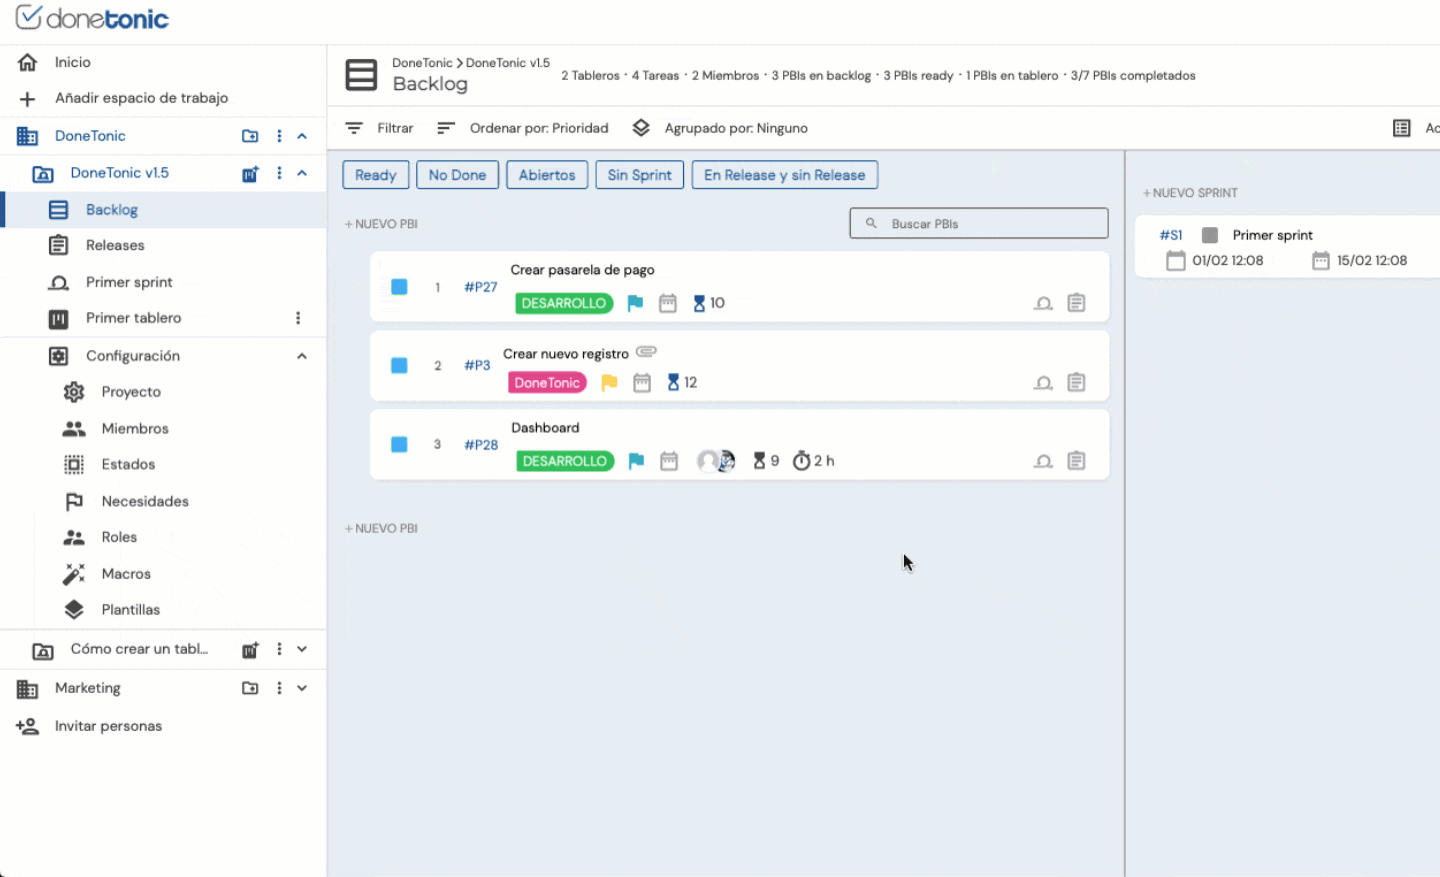Go to Miembros settings
The image size is (1440, 877).
coord(135,428)
